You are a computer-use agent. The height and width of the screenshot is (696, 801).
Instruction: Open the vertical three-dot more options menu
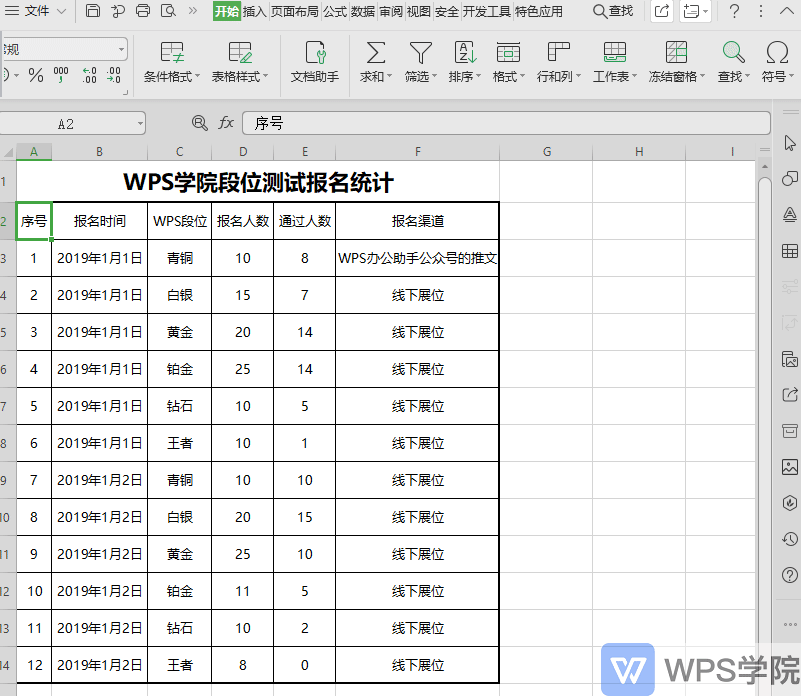coord(761,11)
